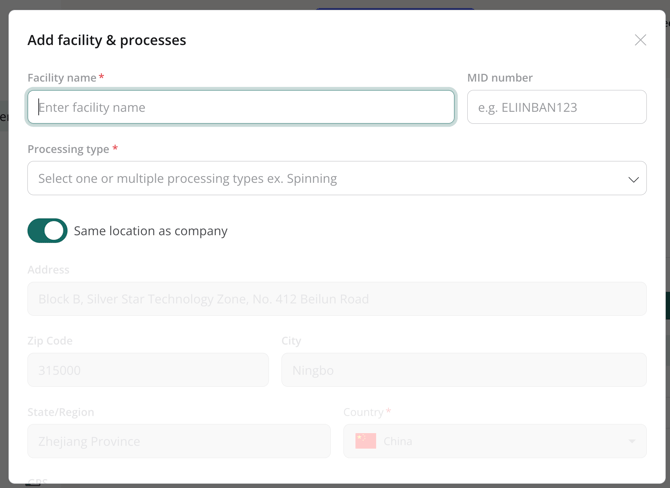Click the Country field's small dropdown arrow
Screen dimensions: 670x488
click(632, 441)
